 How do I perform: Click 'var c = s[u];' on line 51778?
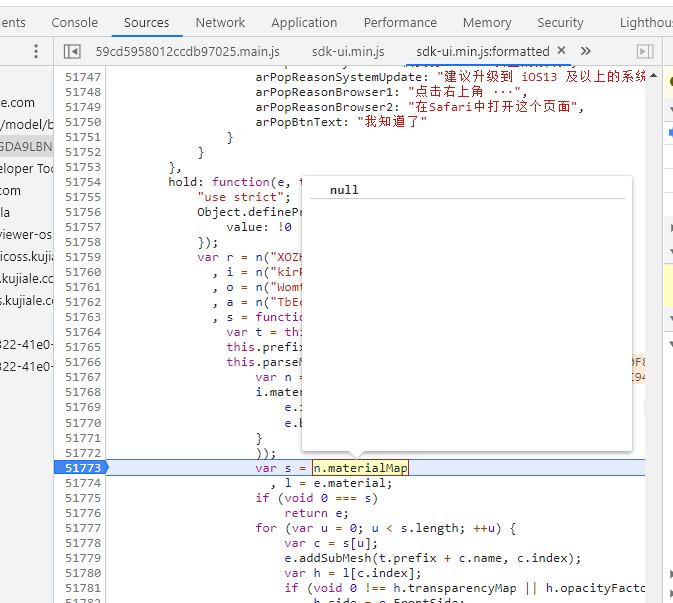[331, 543]
